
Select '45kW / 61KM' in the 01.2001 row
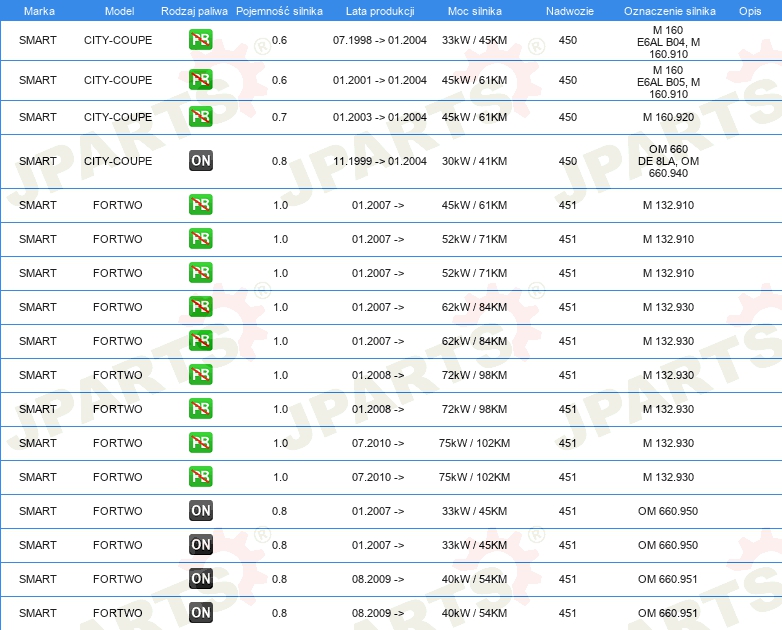(x=474, y=80)
